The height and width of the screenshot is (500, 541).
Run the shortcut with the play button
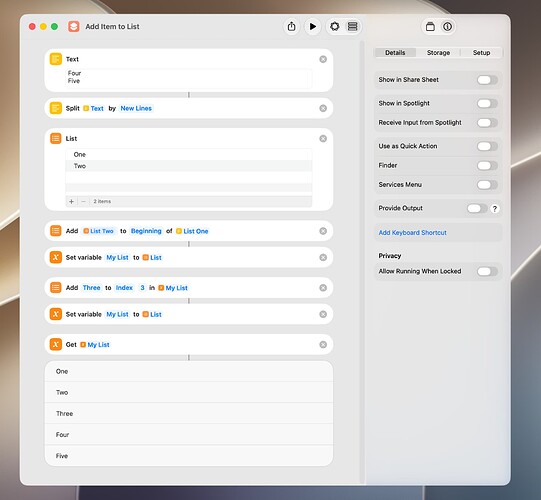[313, 27]
